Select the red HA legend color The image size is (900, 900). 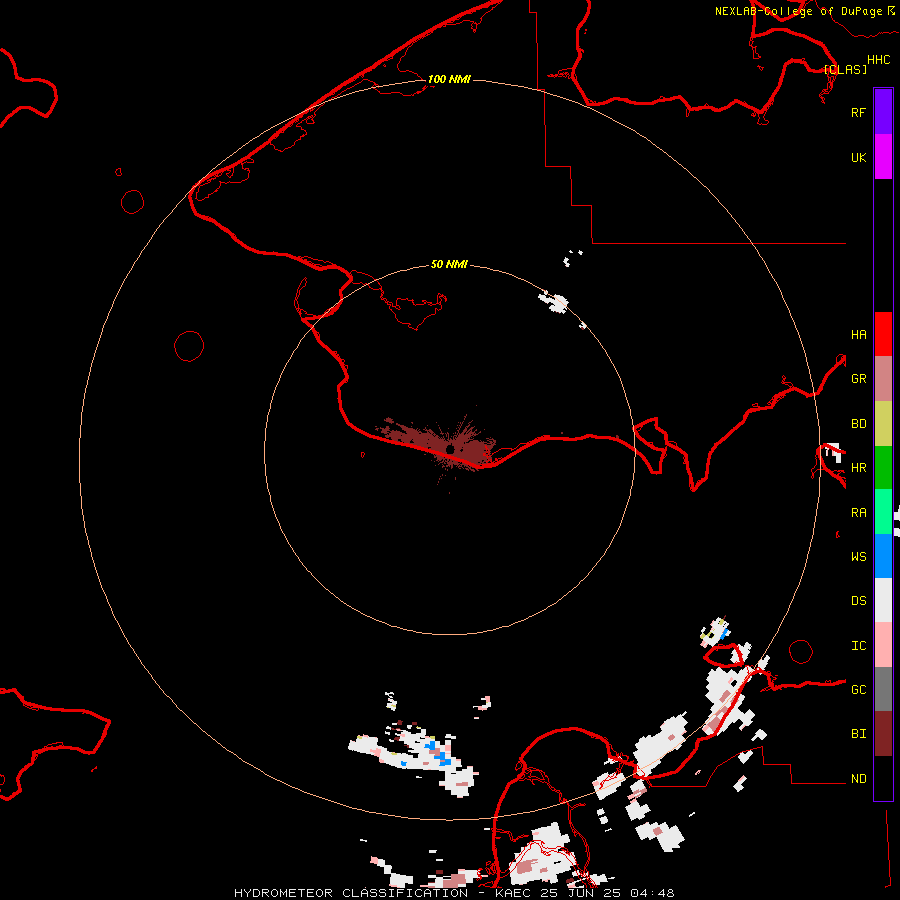(x=883, y=334)
